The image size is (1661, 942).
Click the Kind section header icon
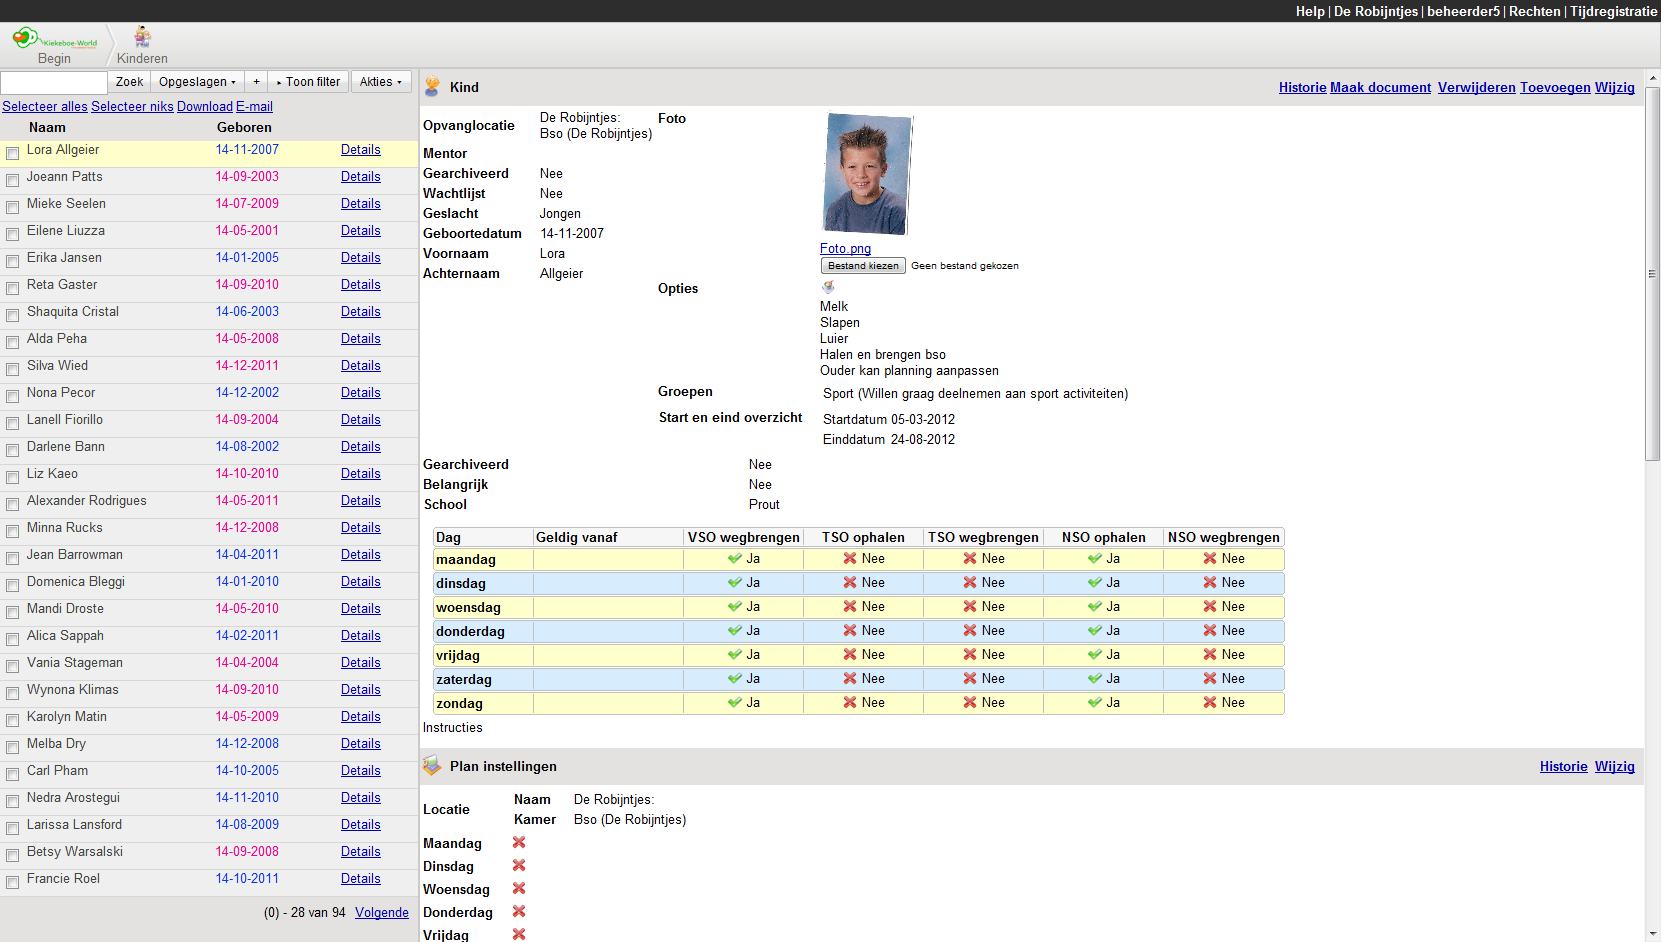pos(432,87)
